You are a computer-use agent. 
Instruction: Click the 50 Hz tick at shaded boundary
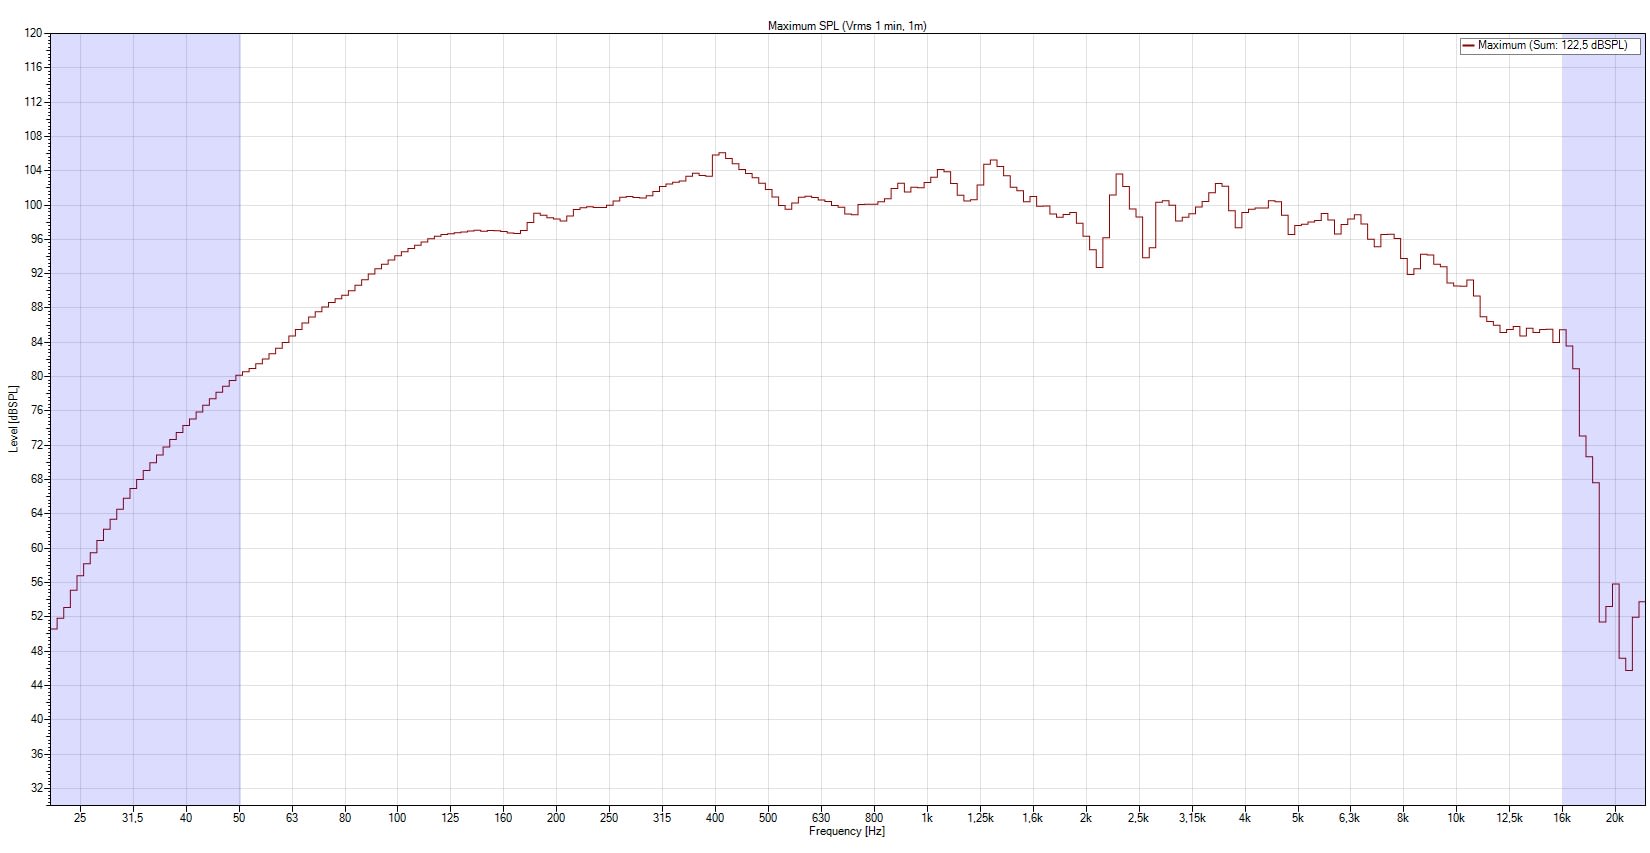coord(239,818)
